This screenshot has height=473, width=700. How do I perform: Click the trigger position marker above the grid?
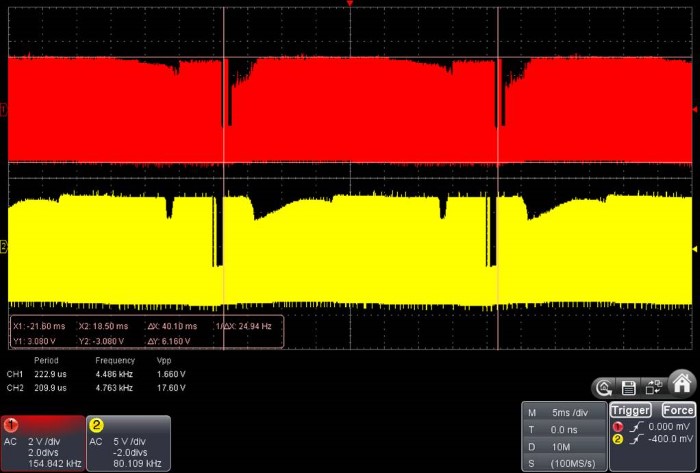tap(349, 5)
